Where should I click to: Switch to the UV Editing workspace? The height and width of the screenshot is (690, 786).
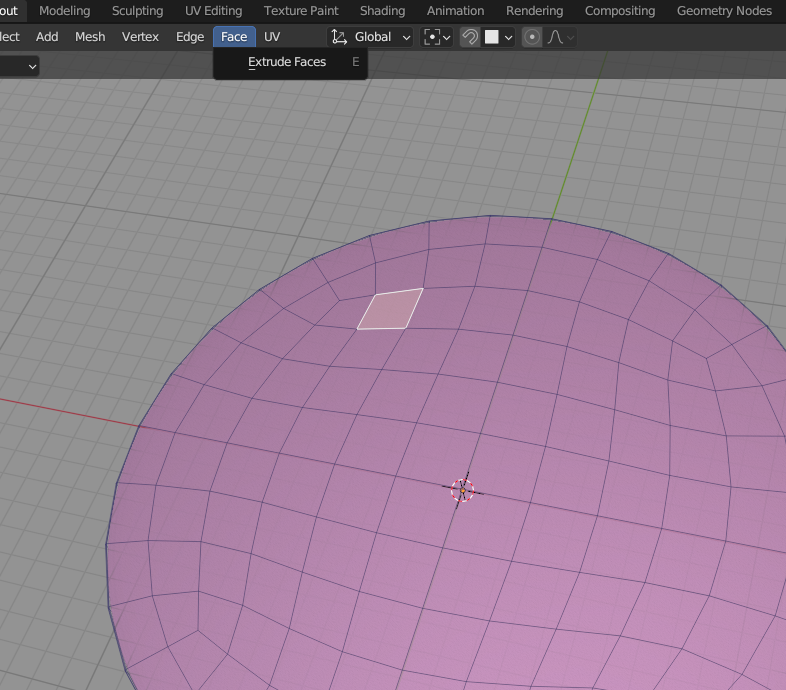coord(213,11)
